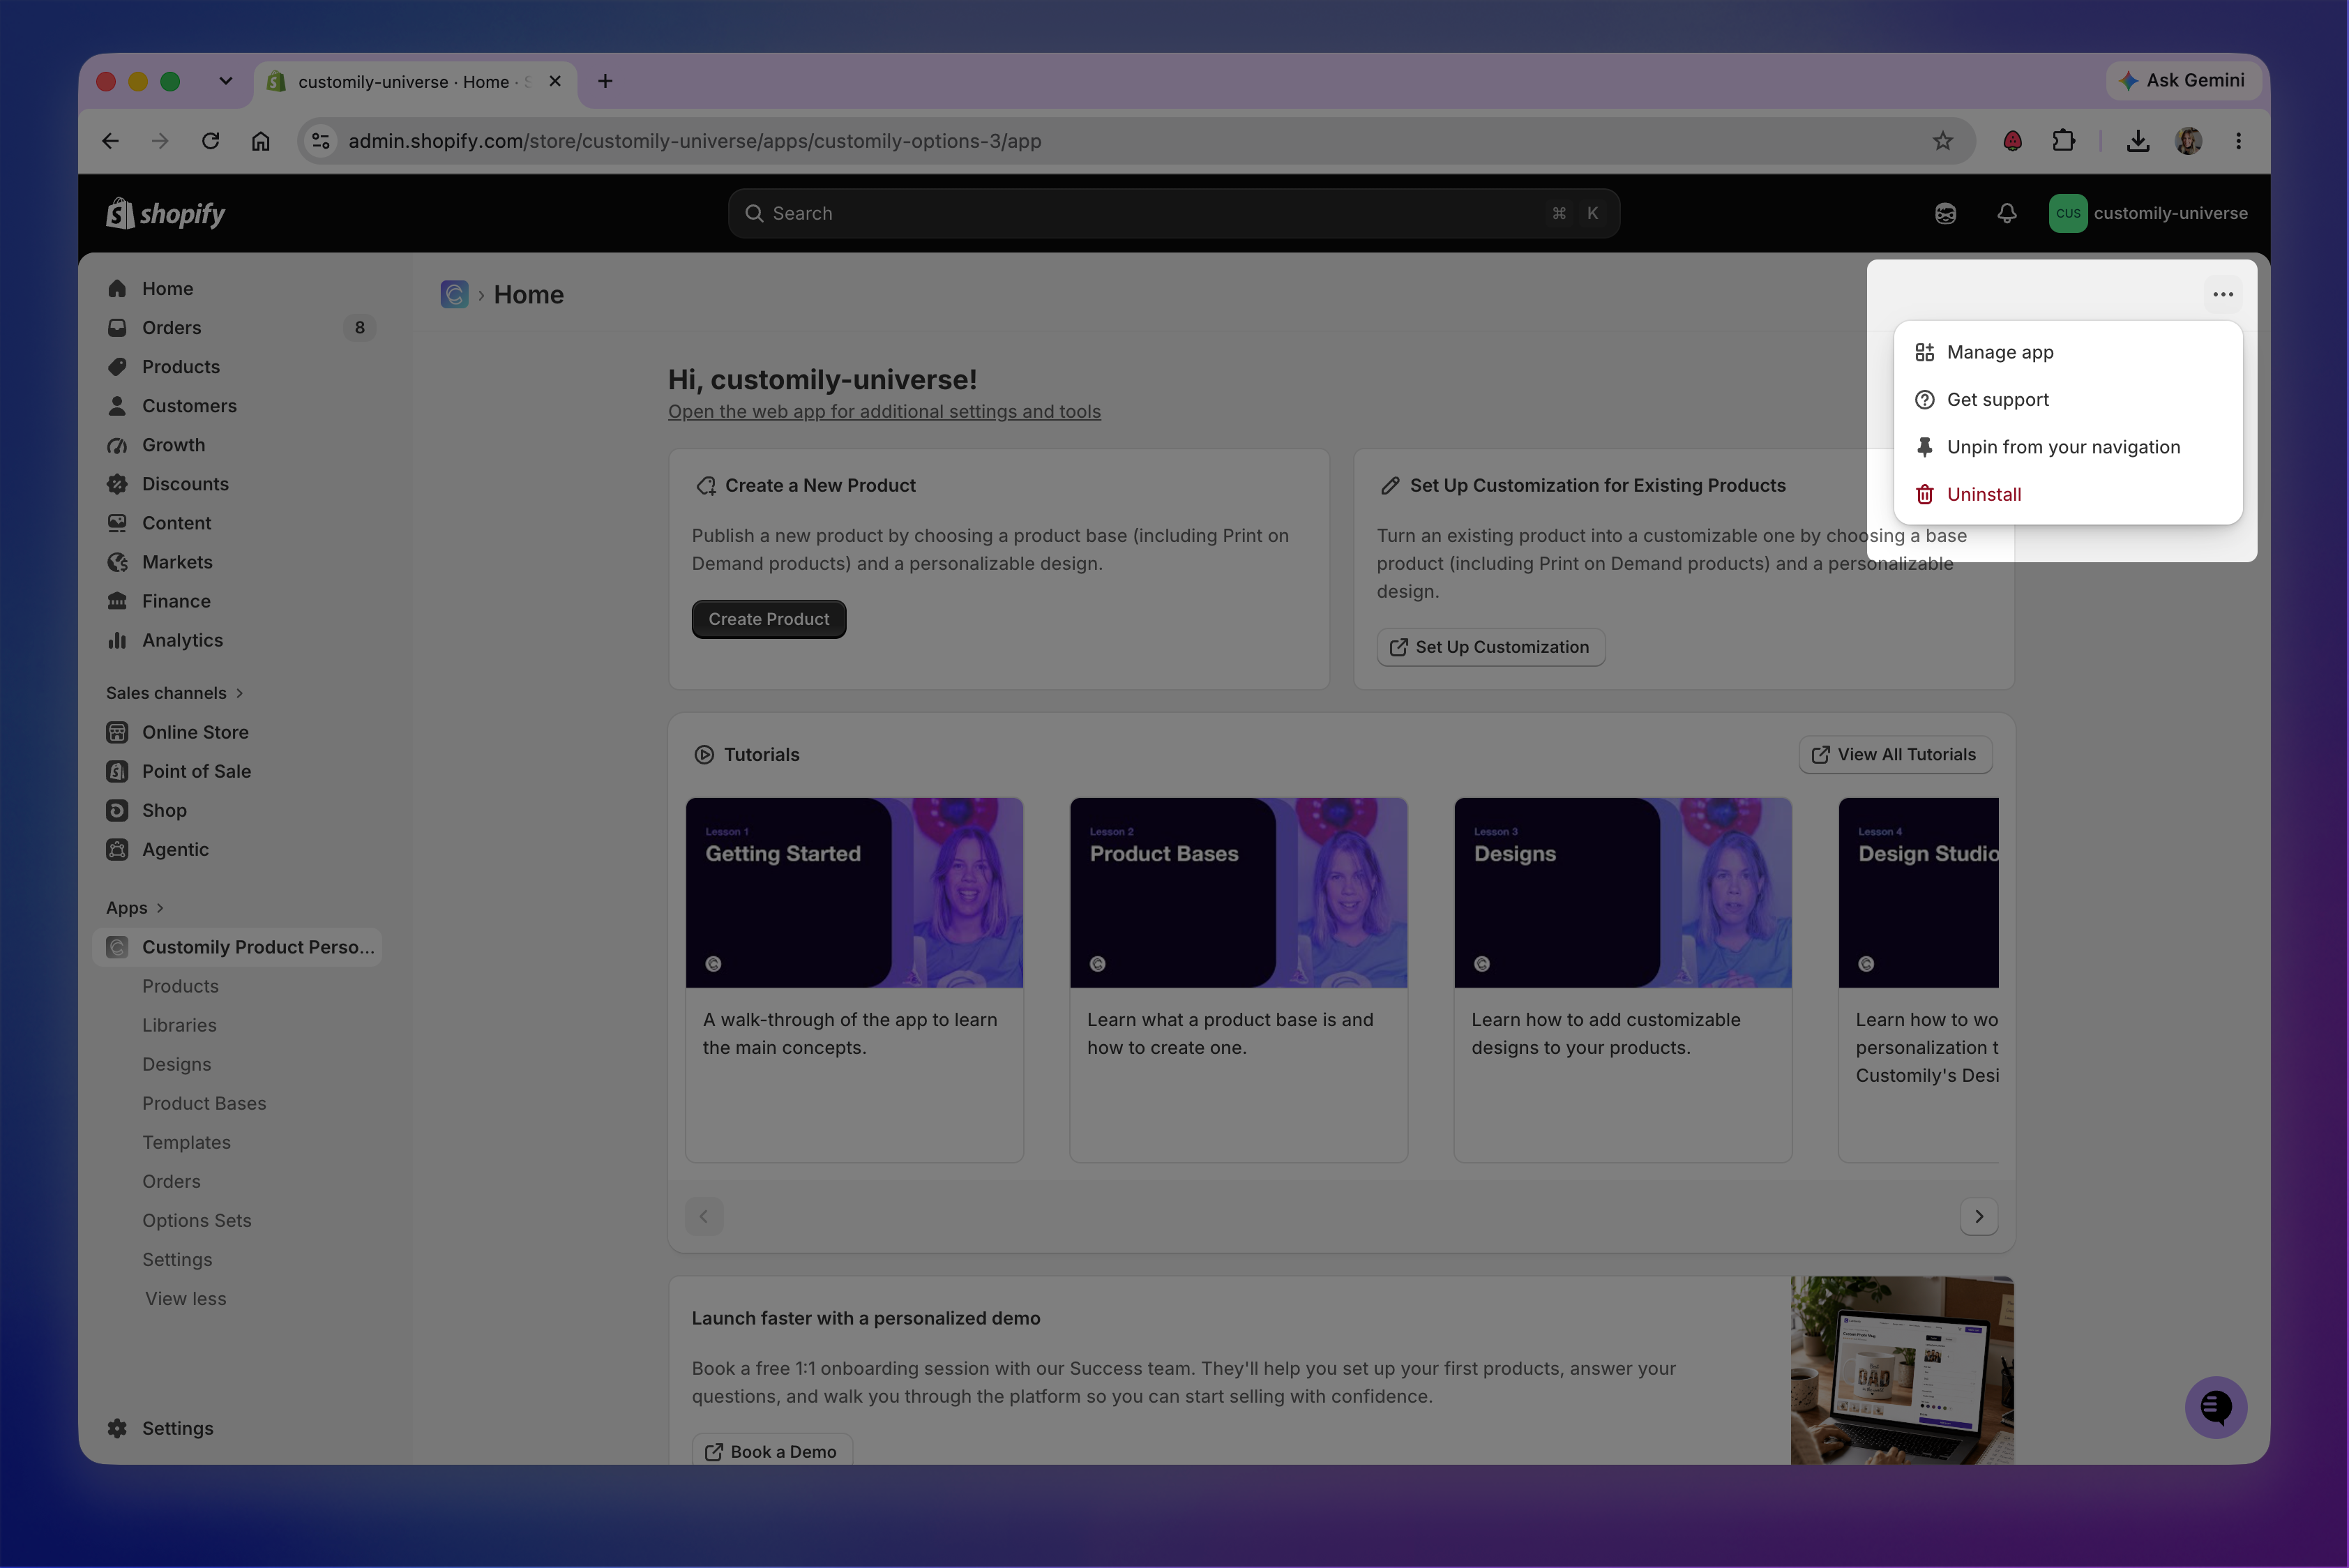Open Templates under the Customily app
Viewport: 2349px width, 1568px height.
coord(186,1141)
